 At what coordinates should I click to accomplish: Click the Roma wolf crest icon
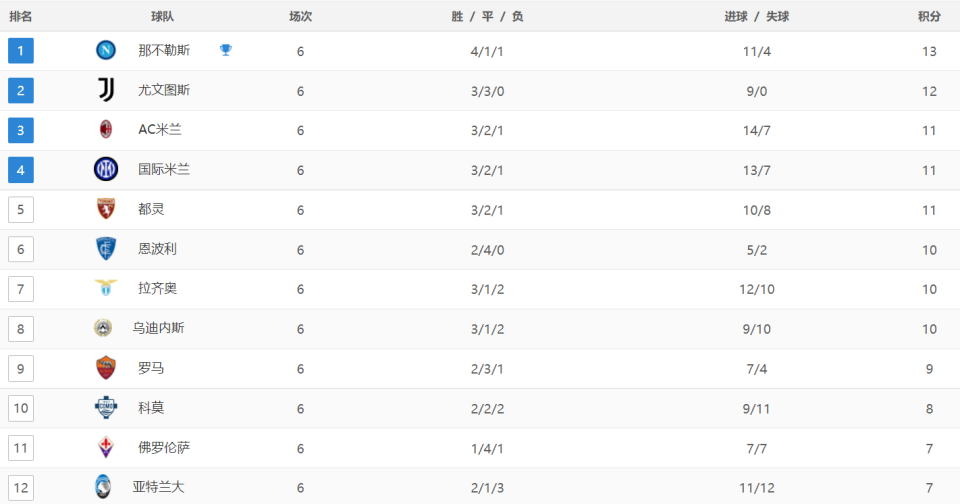(x=106, y=368)
